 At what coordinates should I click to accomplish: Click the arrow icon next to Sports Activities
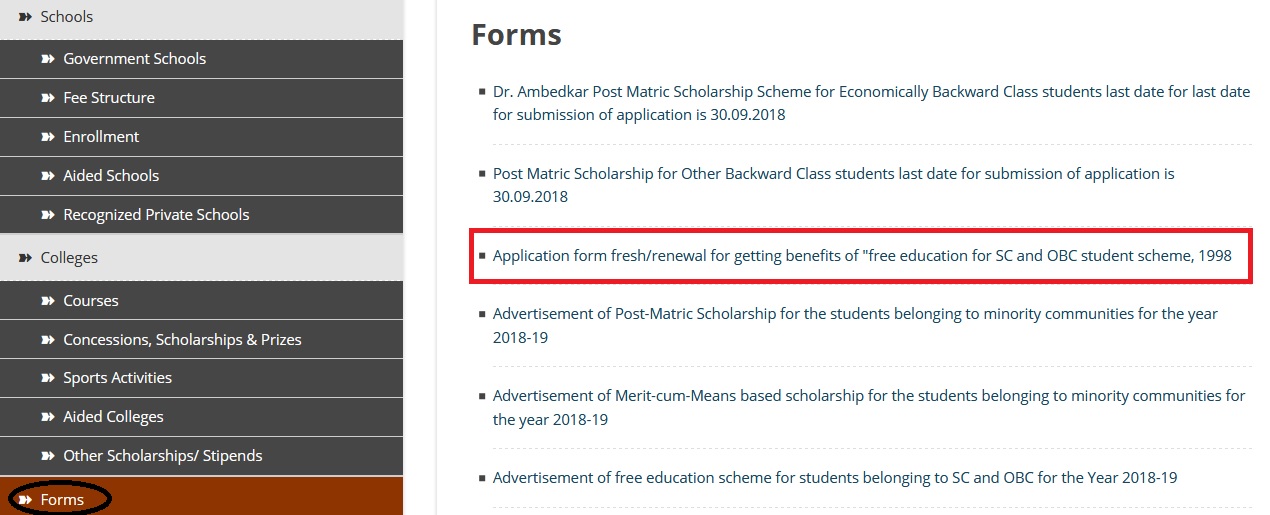click(x=47, y=378)
